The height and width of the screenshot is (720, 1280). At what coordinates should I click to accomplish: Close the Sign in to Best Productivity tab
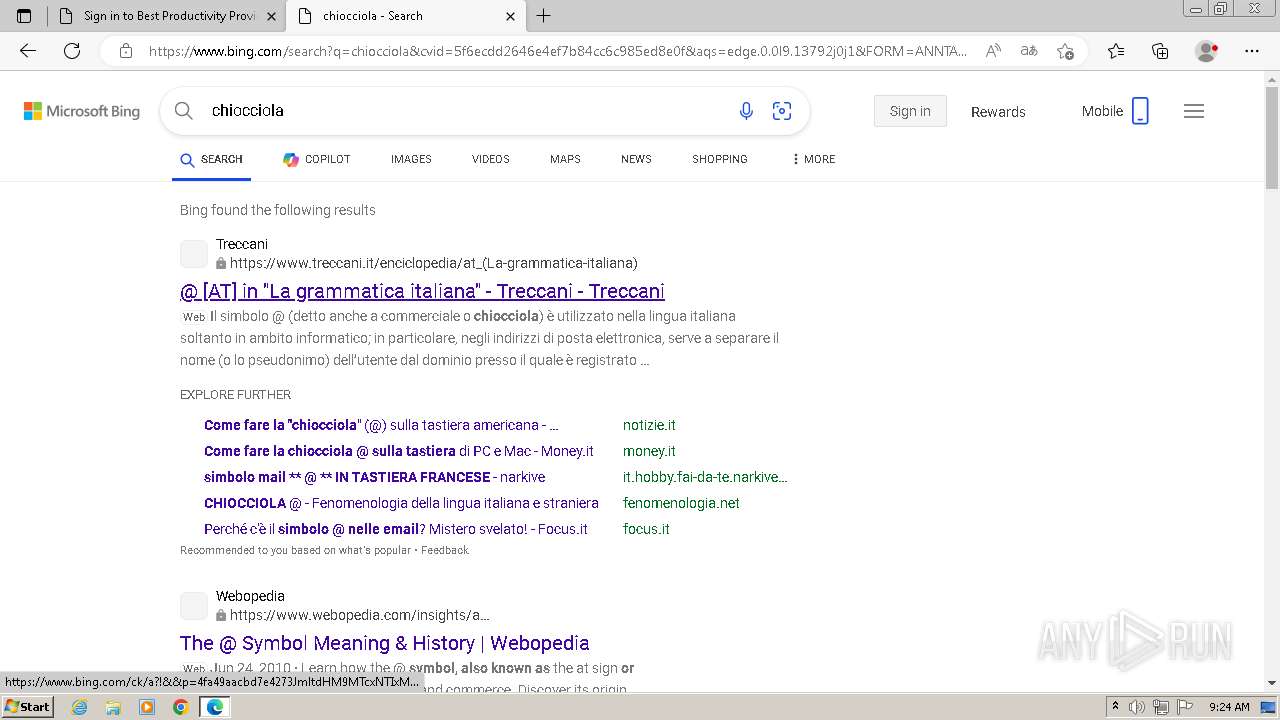point(272,16)
